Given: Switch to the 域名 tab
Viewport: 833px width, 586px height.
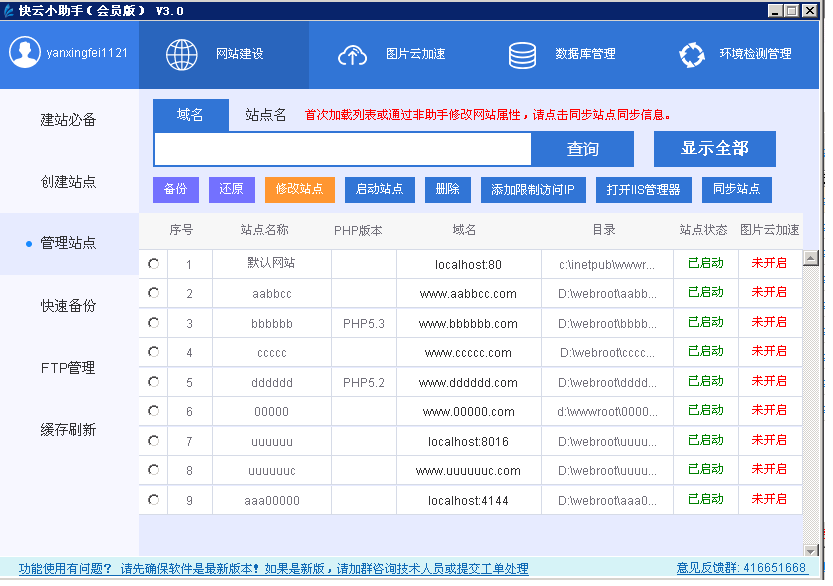Looking at the screenshot, I should (x=190, y=115).
